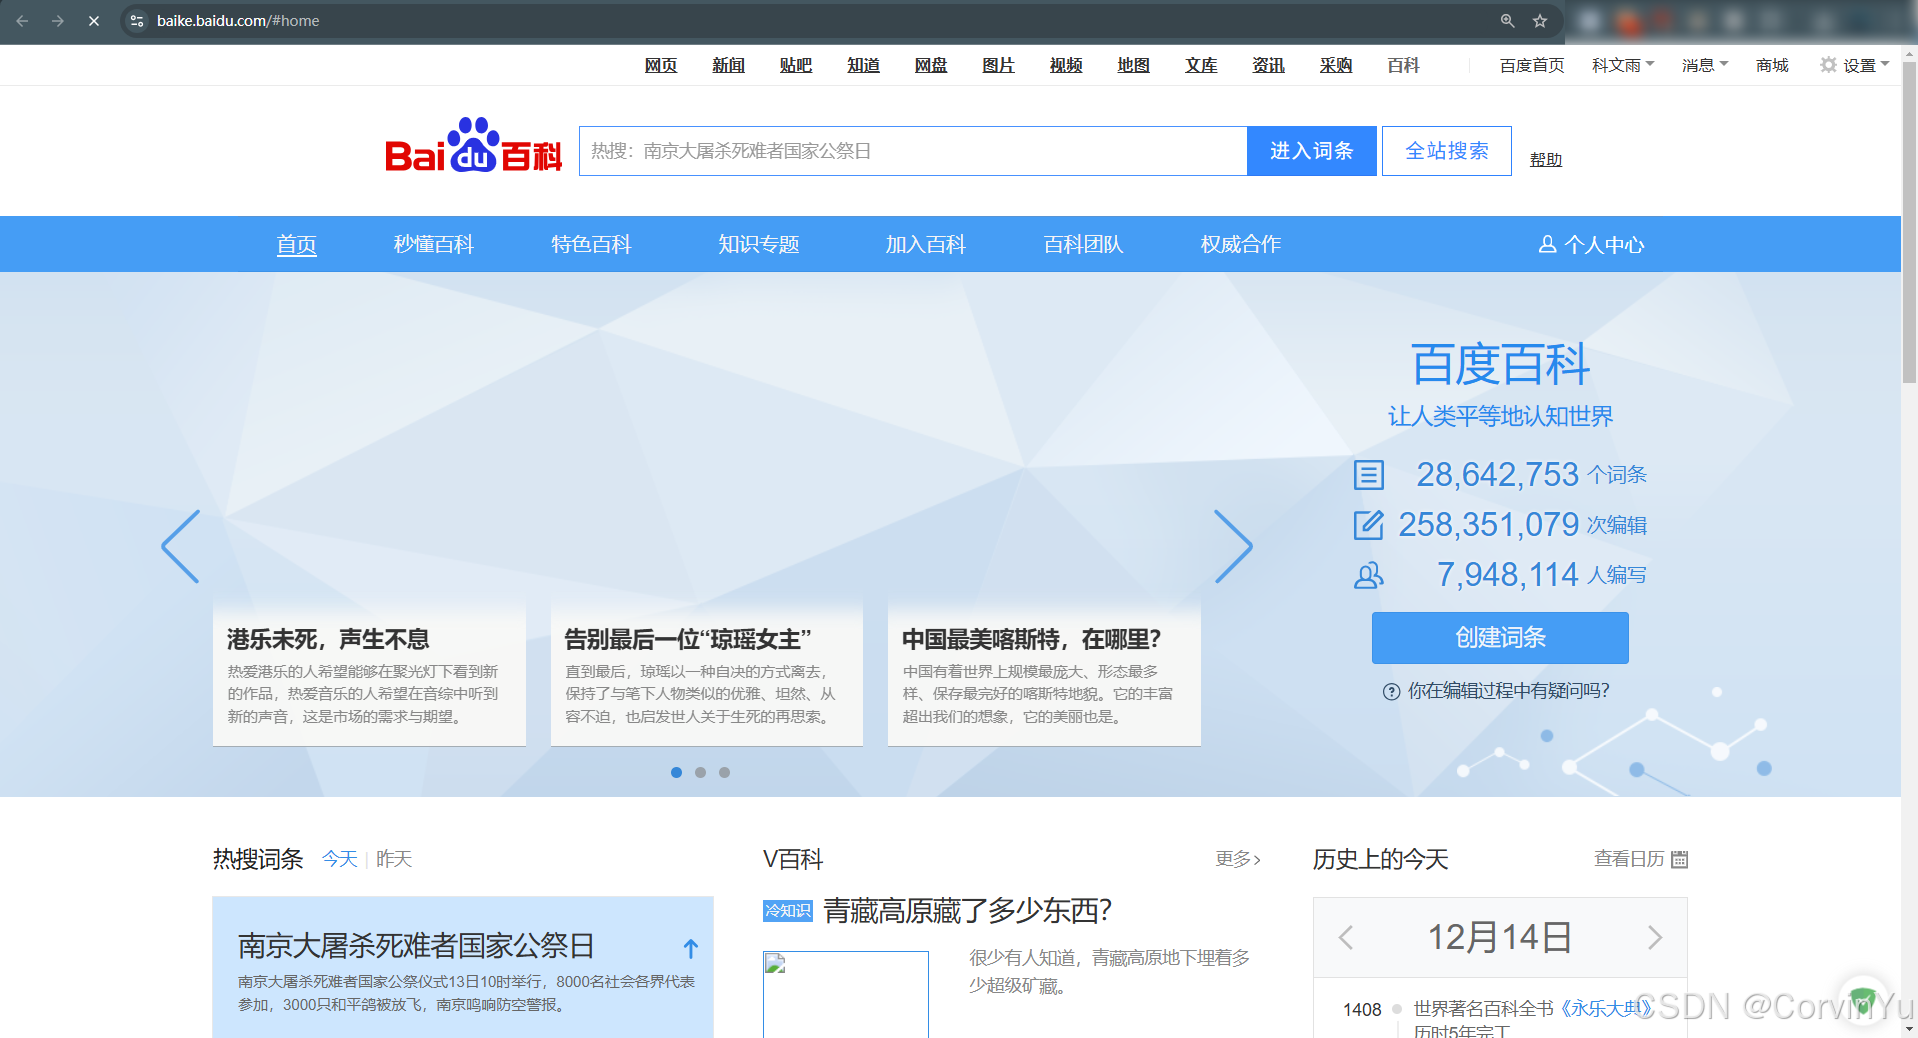Image resolution: width=1918 pixels, height=1038 pixels.
Task: Click the zoom magnifier icon in address bar
Action: tap(1508, 20)
